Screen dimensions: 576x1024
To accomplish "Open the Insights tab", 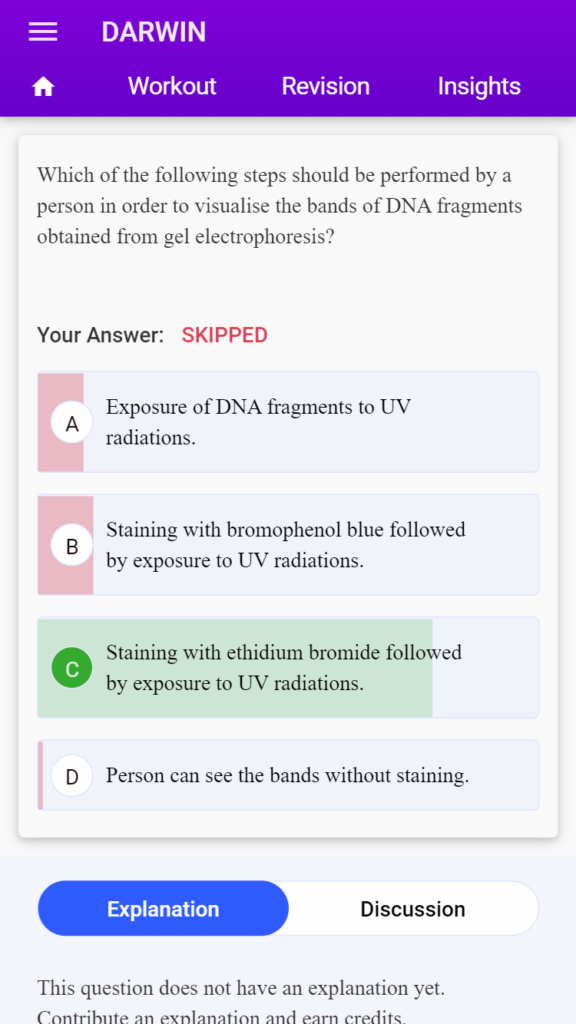I will (479, 86).
